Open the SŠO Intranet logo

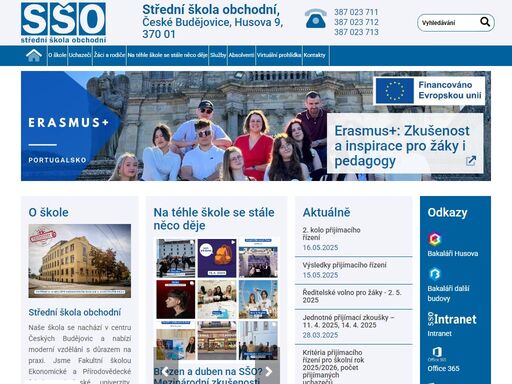pos(452,319)
